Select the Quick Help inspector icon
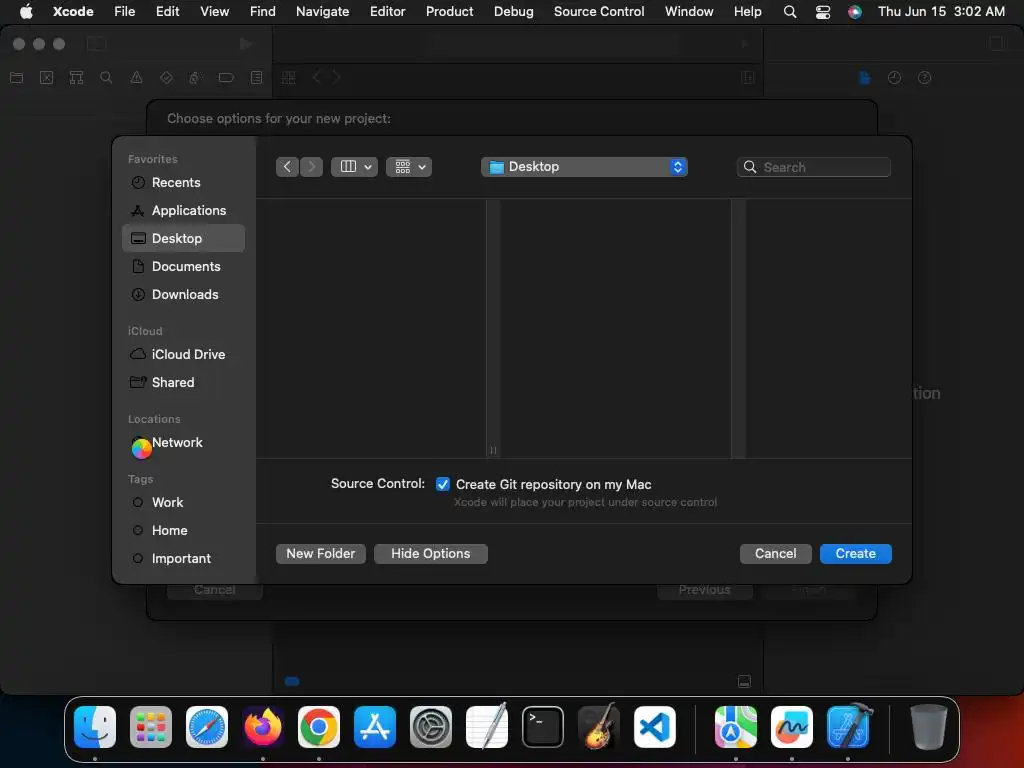 click(925, 78)
